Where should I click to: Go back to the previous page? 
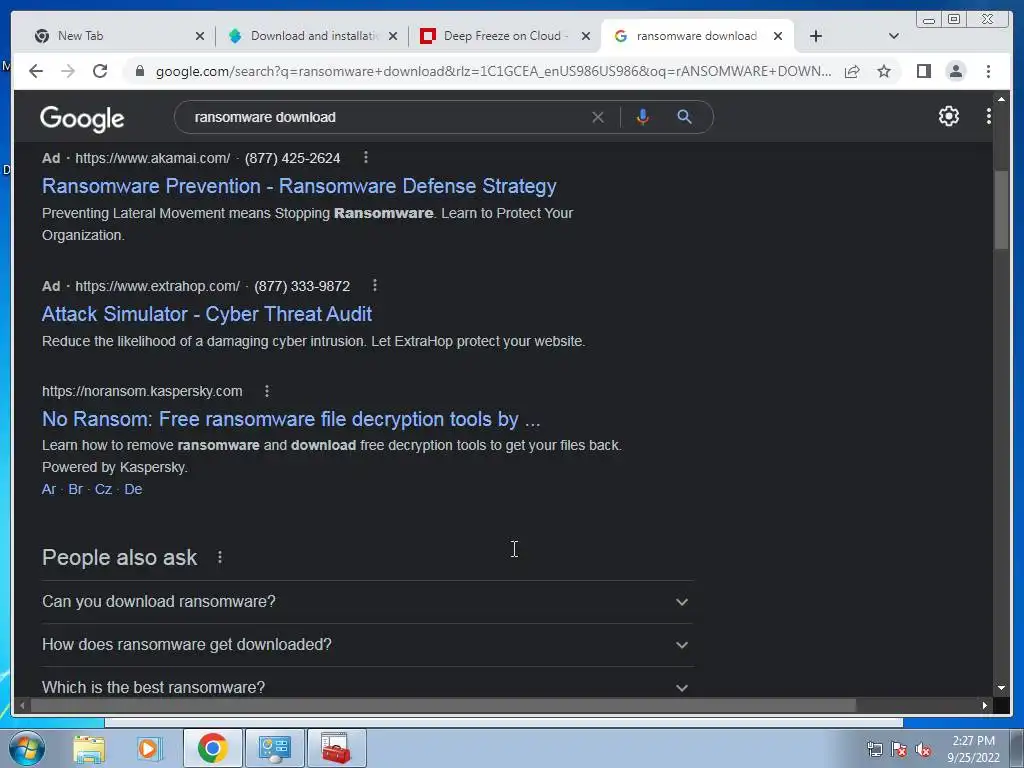coord(36,71)
